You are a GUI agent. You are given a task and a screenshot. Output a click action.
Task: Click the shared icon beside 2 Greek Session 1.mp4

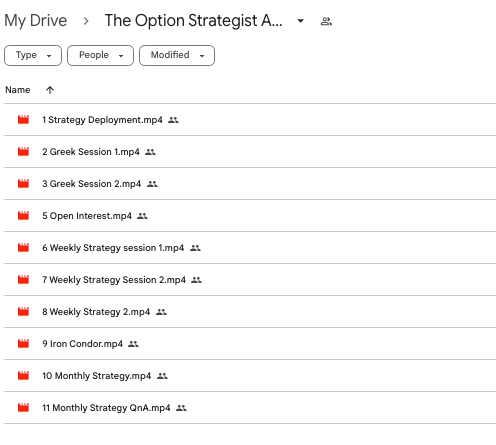click(150, 152)
